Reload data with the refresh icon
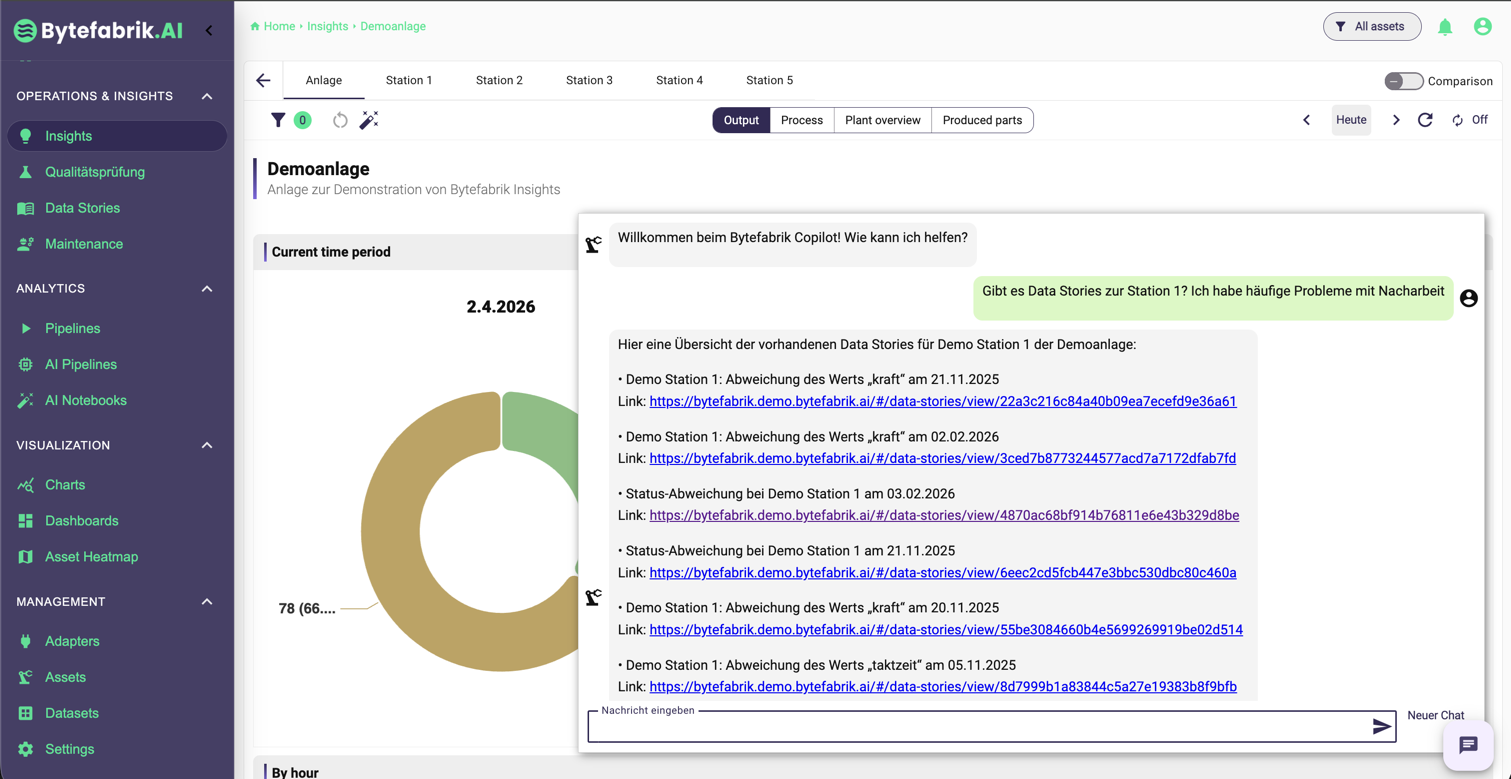 (x=1425, y=120)
